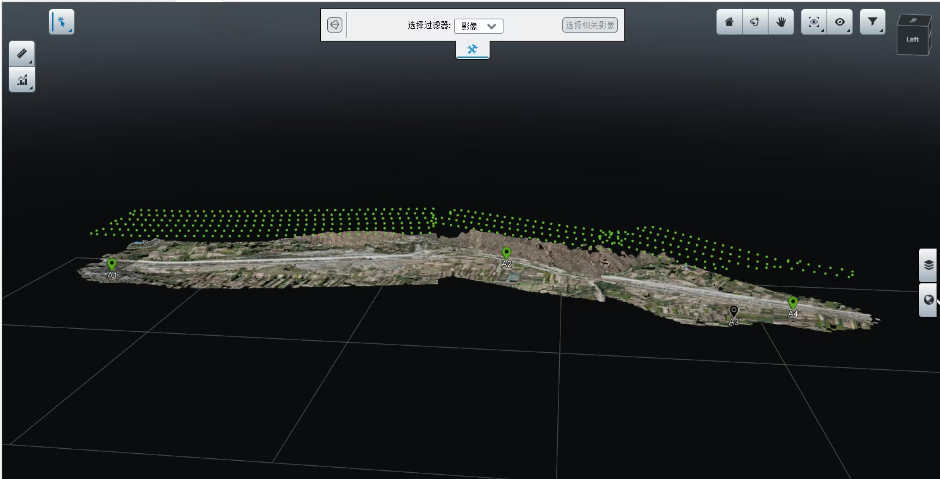Open the 影像 filter dropdown

click(x=478, y=26)
